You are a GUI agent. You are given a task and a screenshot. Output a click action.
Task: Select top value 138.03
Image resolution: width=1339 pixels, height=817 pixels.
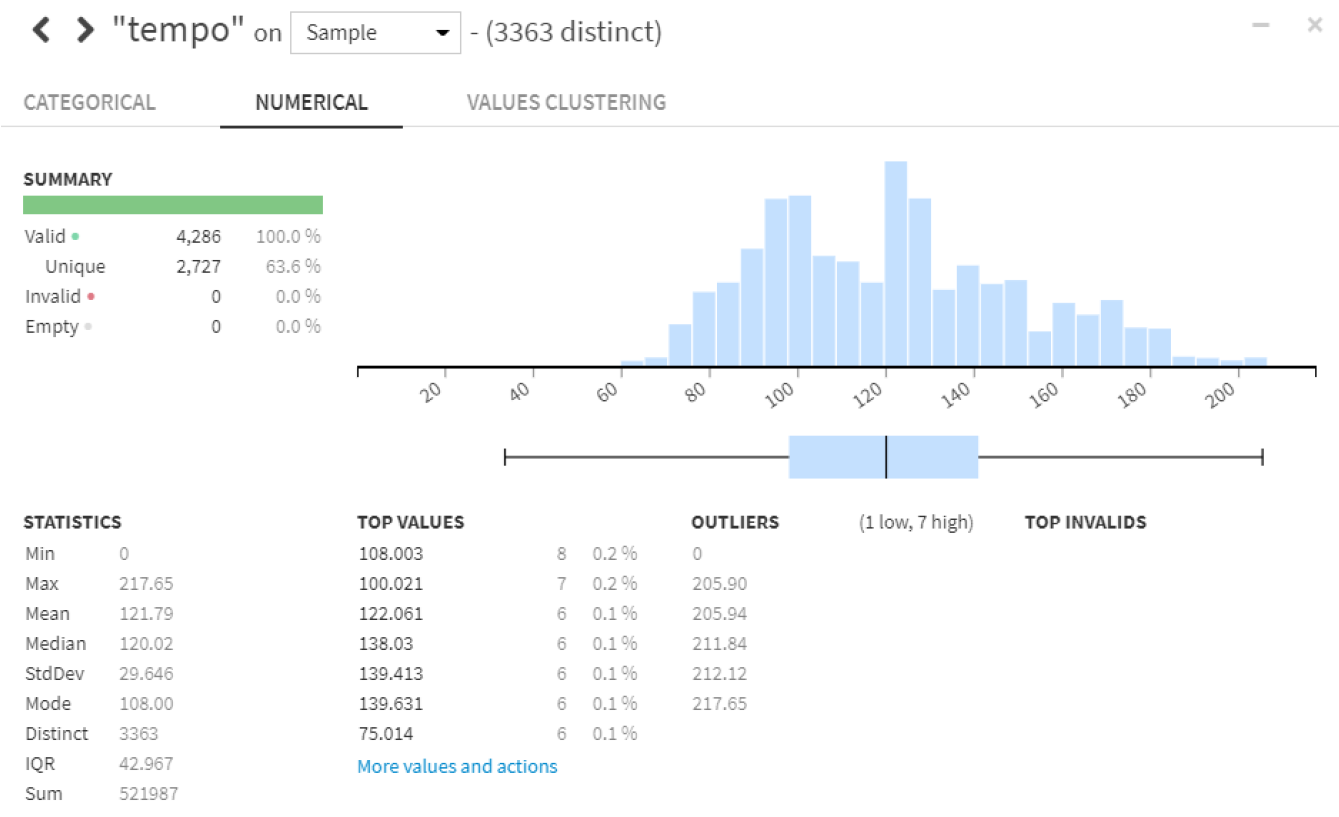(x=385, y=644)
